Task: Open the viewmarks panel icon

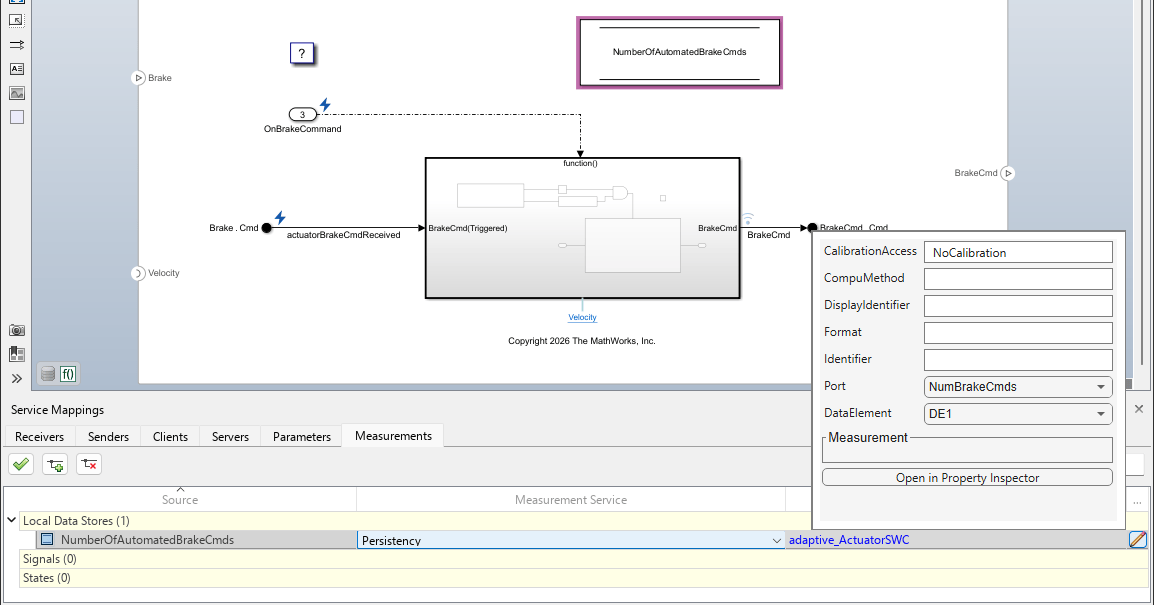Action: [x=16, y=354]
